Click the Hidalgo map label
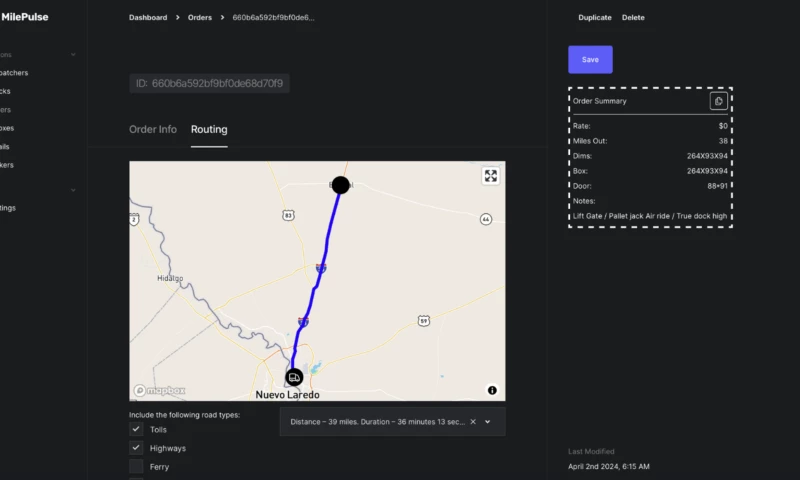 click(170, 278)
